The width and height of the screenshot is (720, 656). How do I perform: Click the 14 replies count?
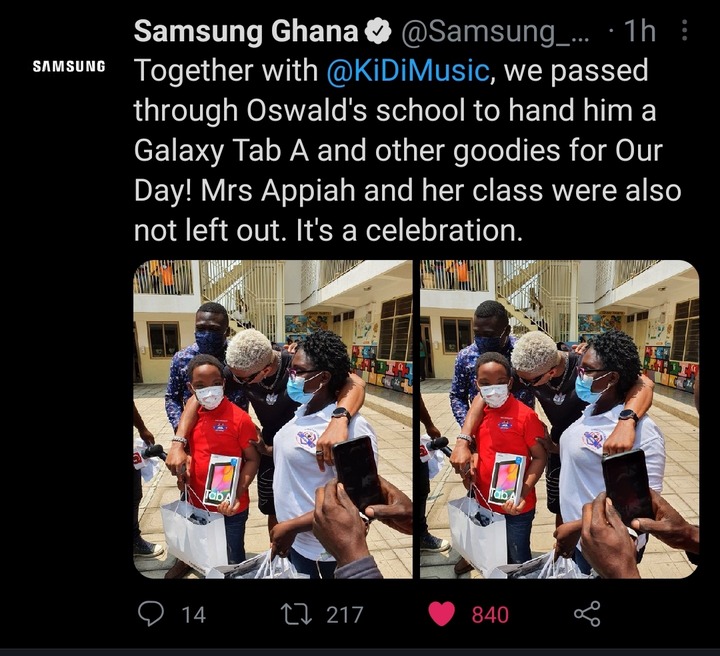tap(193, 615)
